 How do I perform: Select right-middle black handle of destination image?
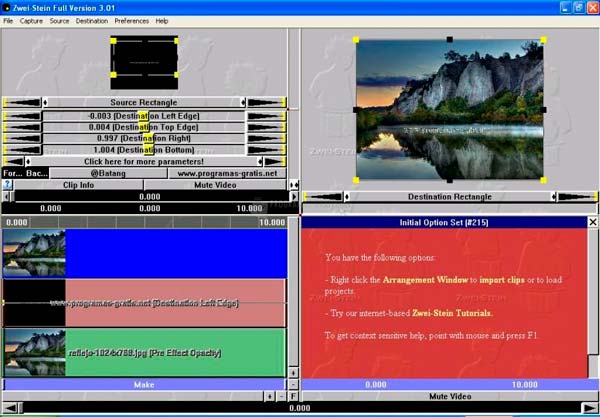543,110
